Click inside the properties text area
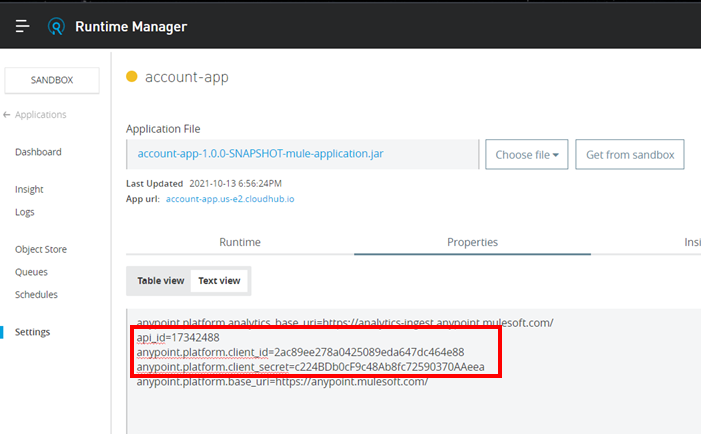The width and height of the screenshot is (701, 434). coord(400,405)
